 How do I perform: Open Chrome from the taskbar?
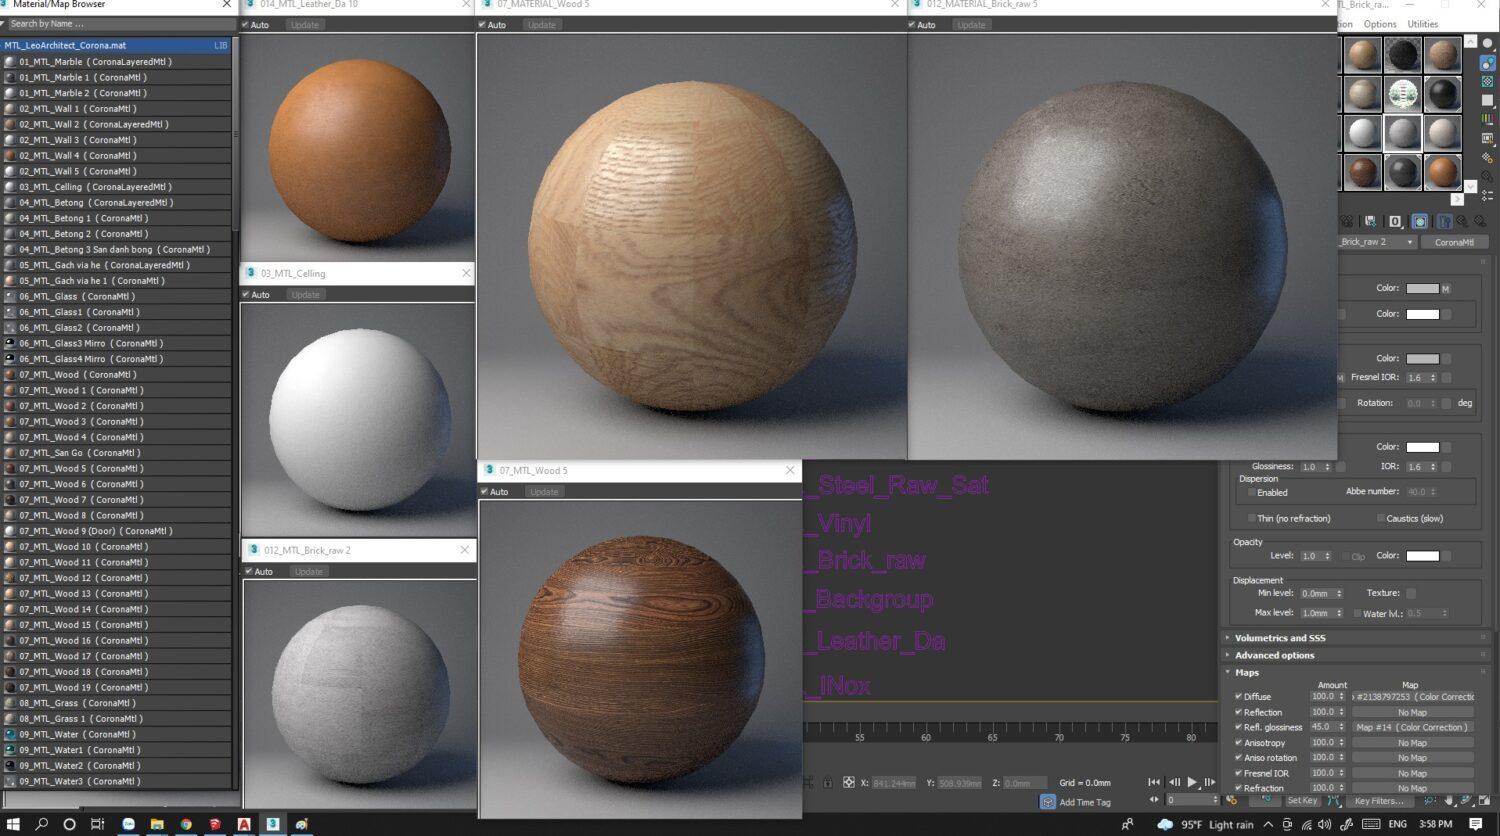(x=186, y=824)
